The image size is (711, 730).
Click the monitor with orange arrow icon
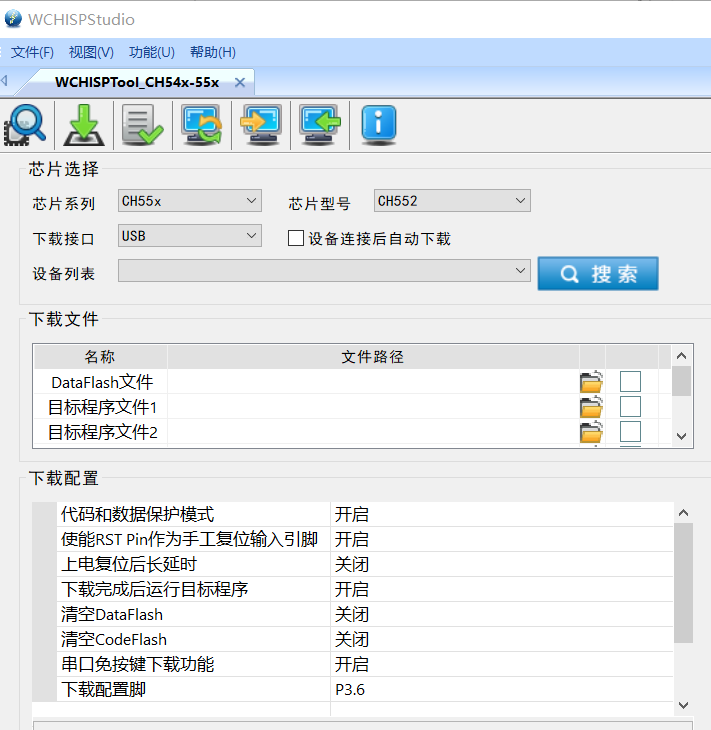(261, 125)
